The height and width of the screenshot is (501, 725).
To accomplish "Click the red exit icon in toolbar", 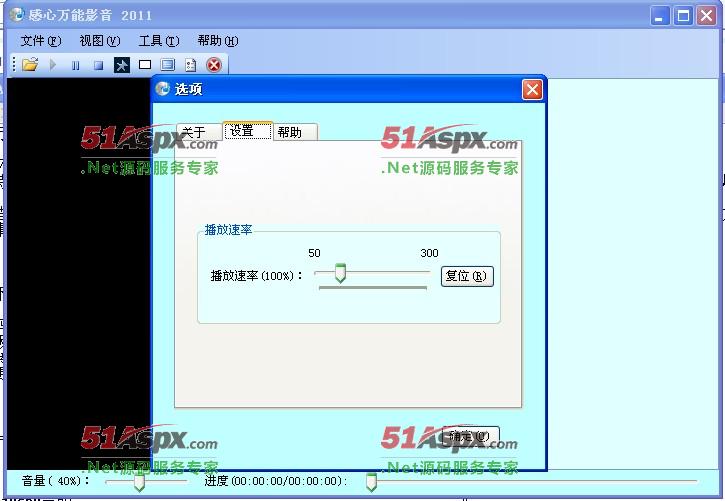I will coord(214,65).
